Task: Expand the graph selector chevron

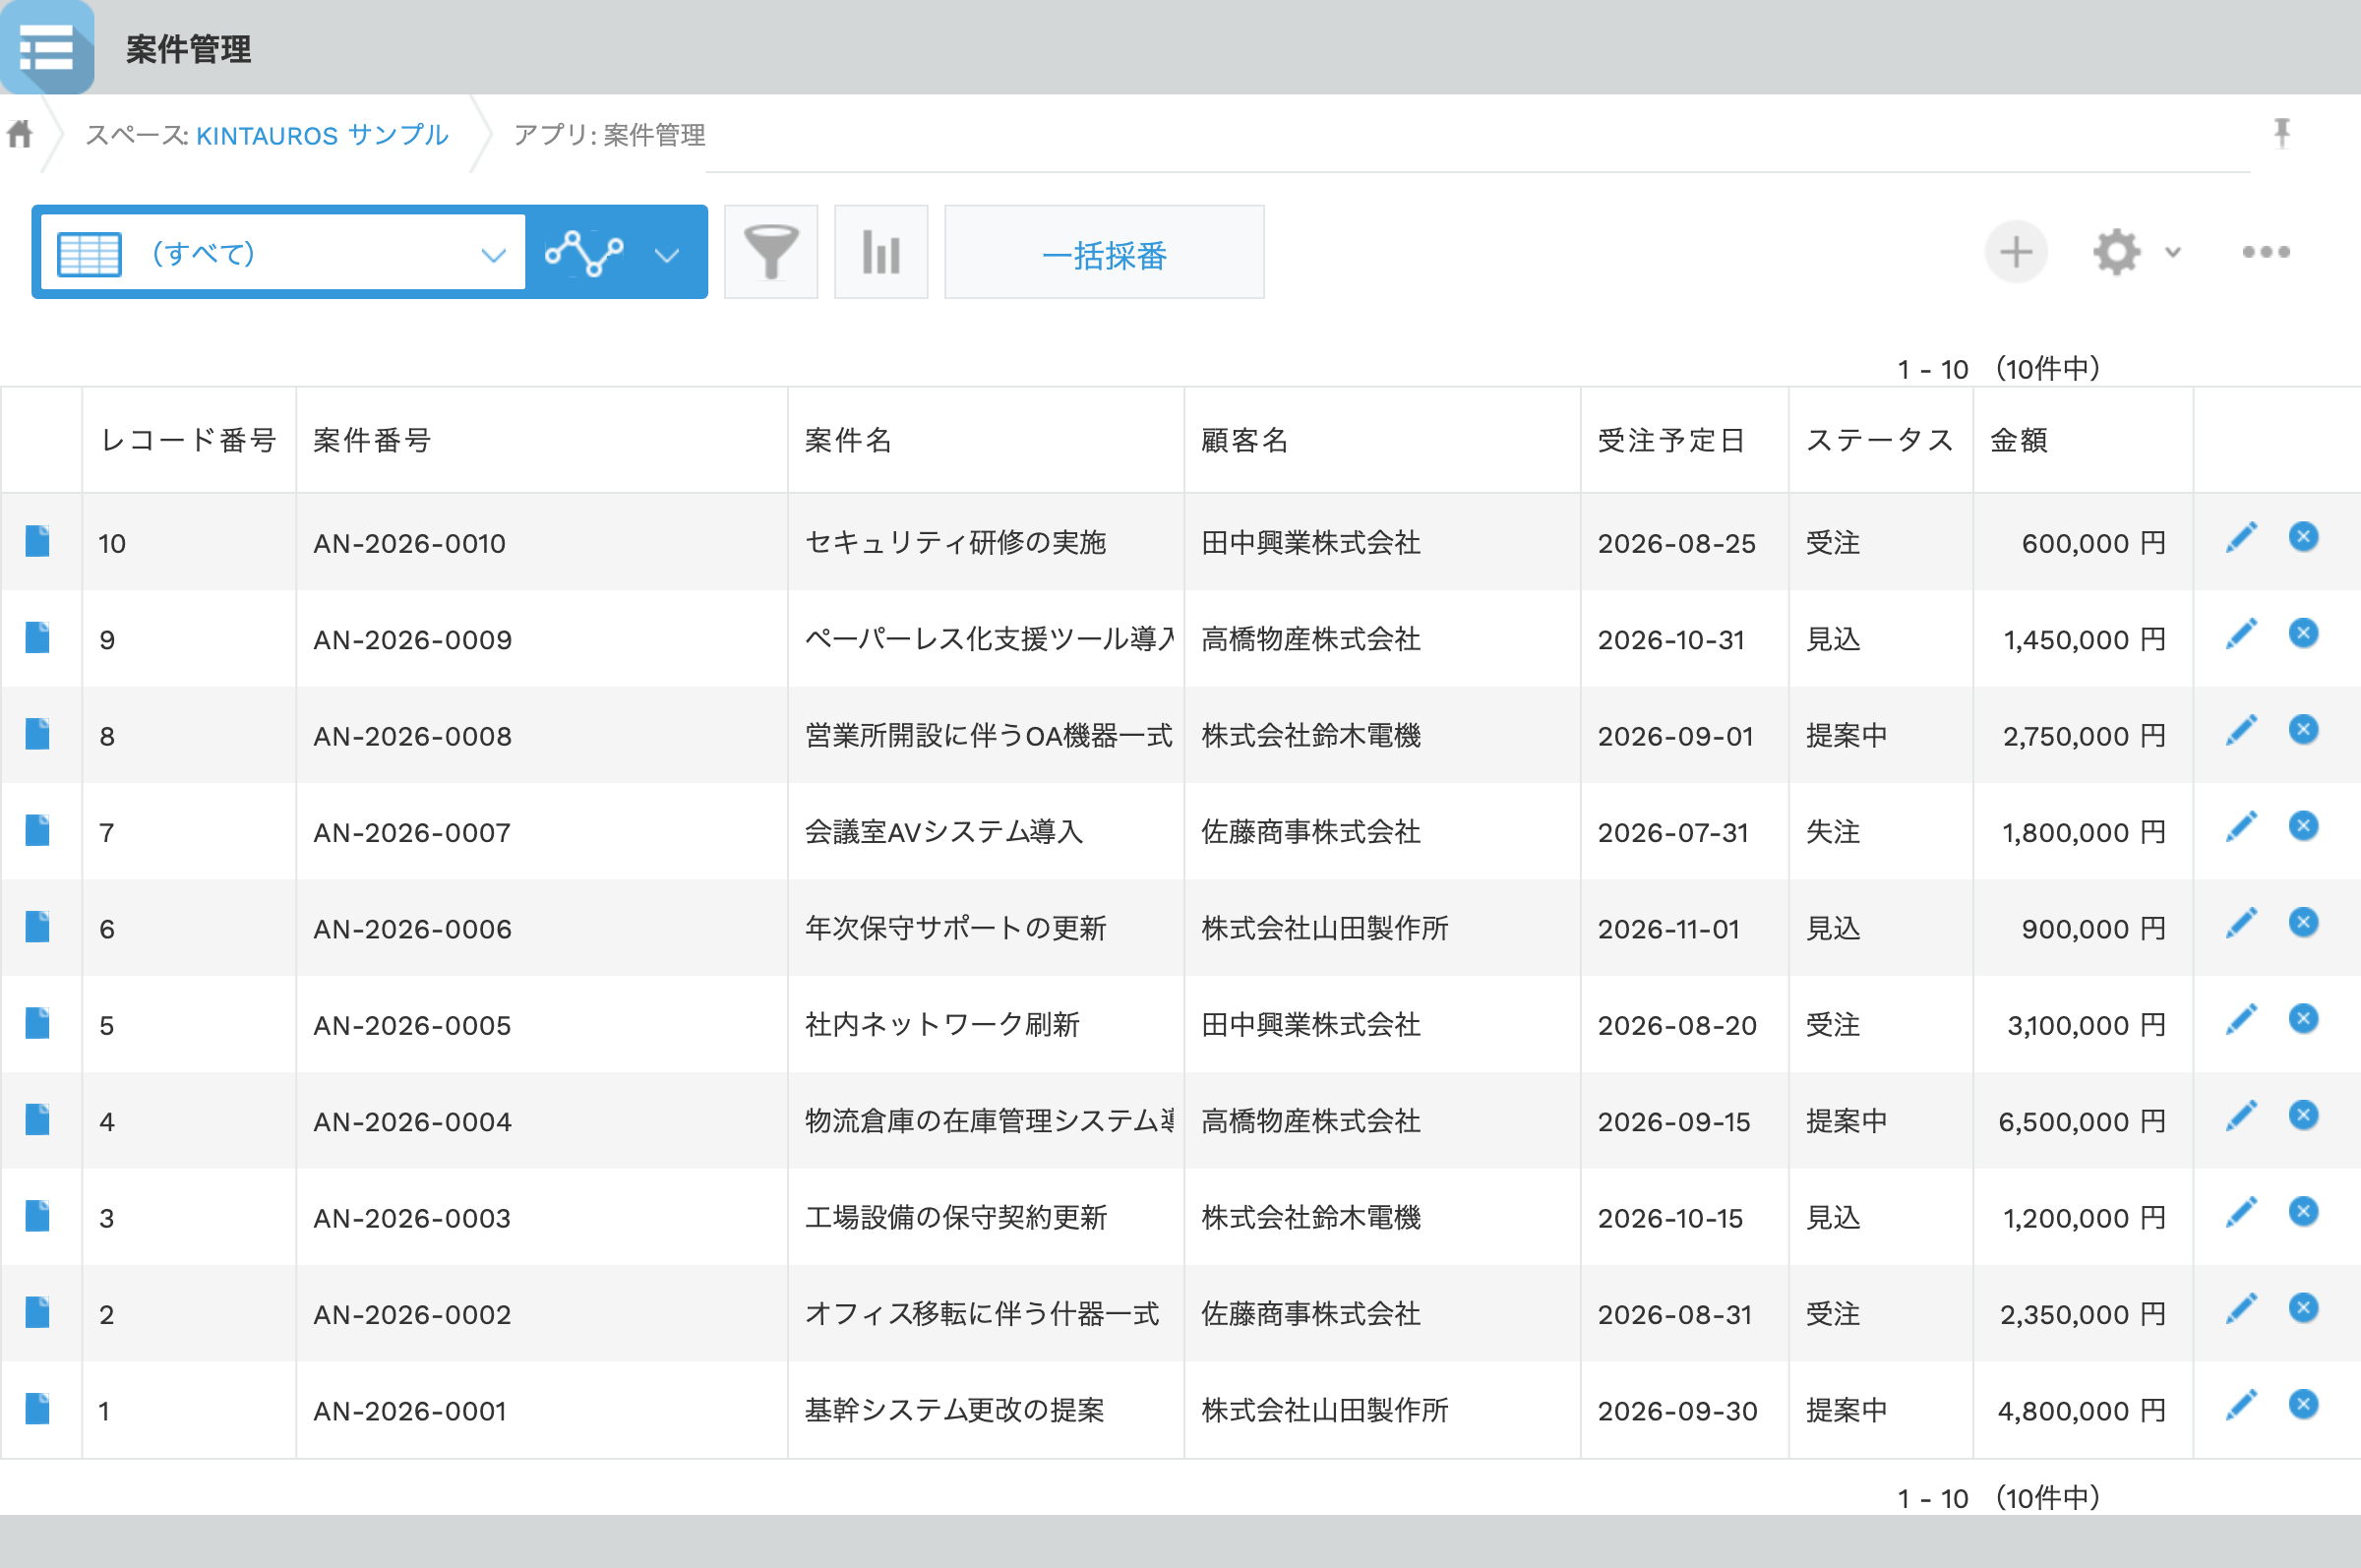Action: [667, 255]
